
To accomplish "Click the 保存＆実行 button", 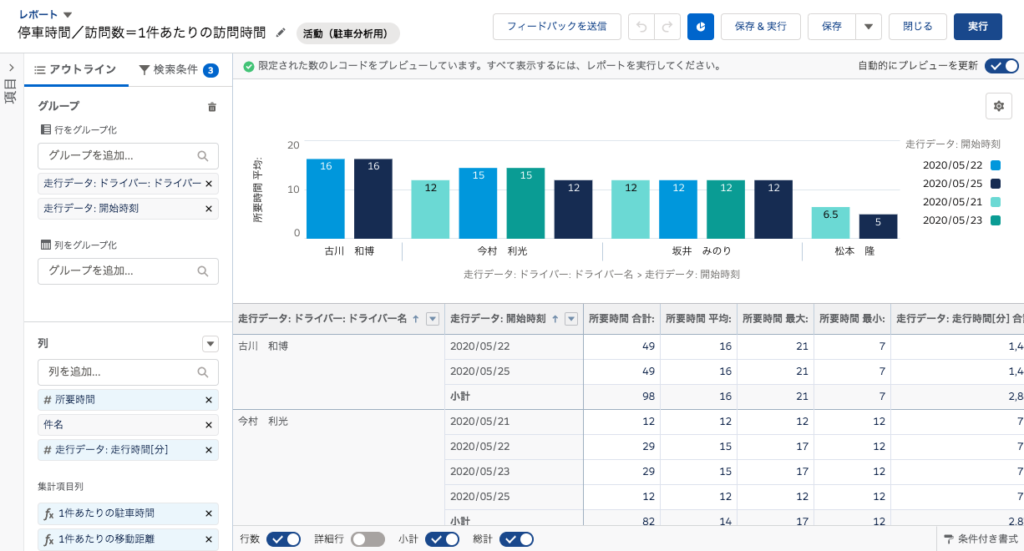I will coord(760,27).
